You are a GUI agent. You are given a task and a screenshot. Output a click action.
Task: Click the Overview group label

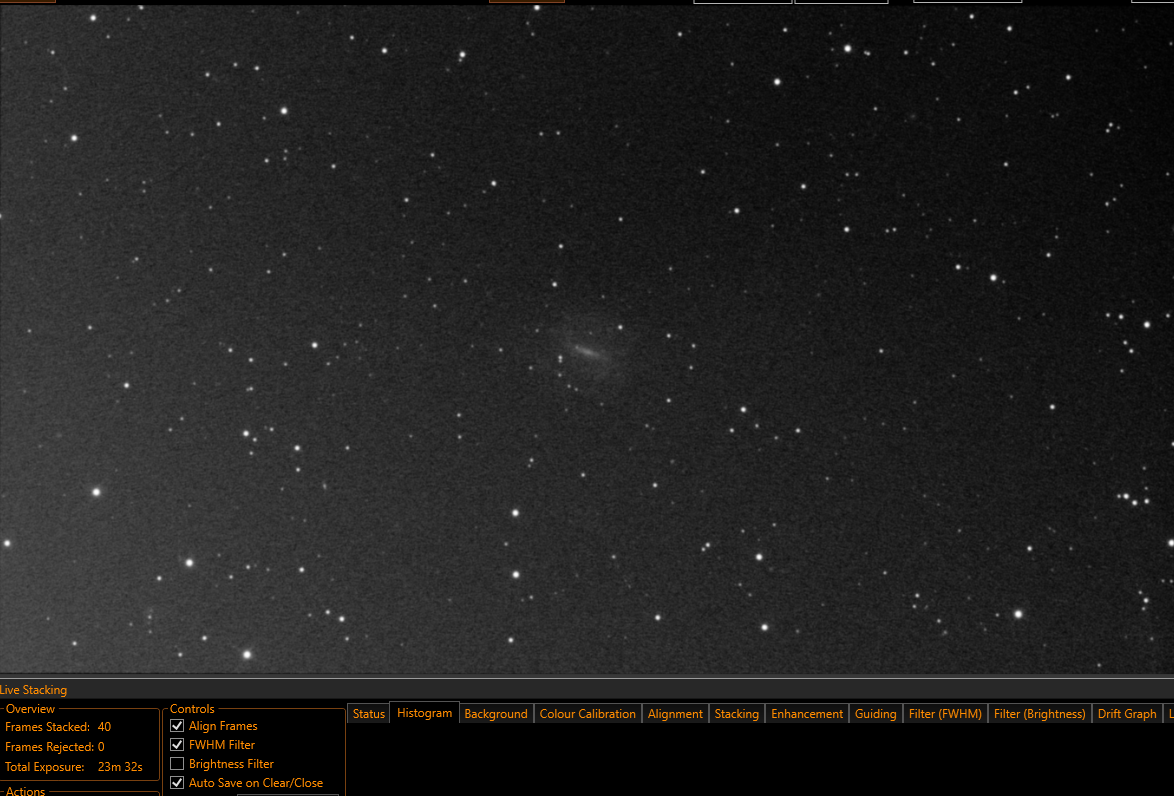(x=31, y=708)
